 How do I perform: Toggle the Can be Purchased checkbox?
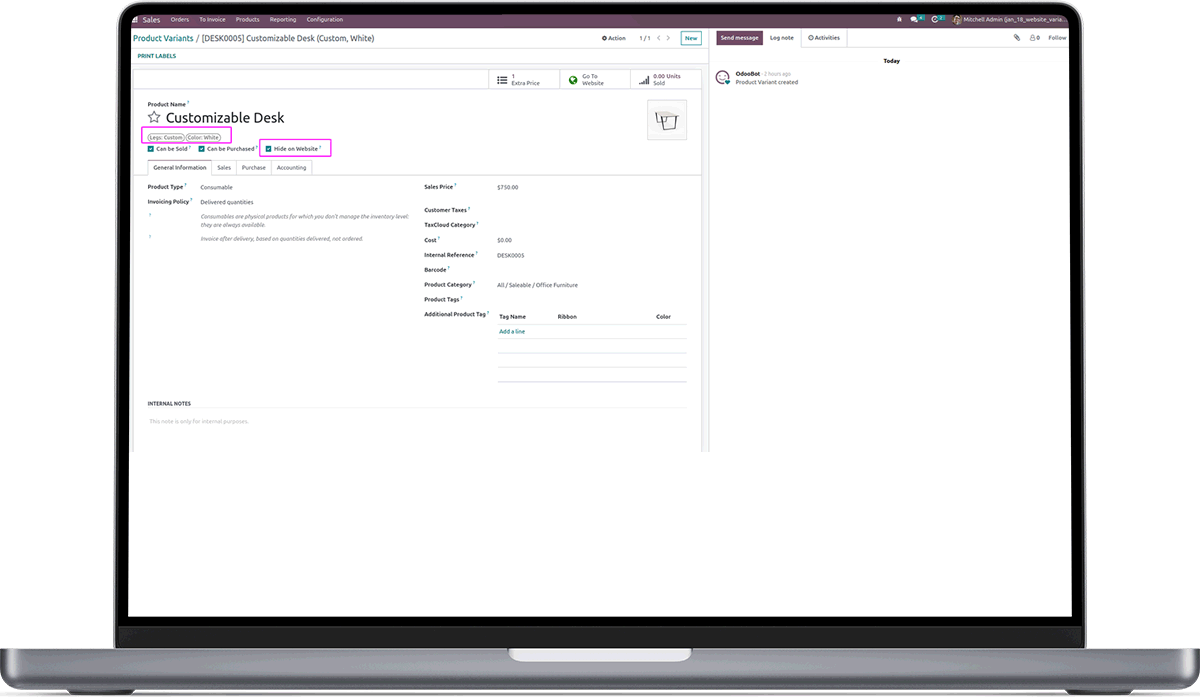[x=202, y=149]
